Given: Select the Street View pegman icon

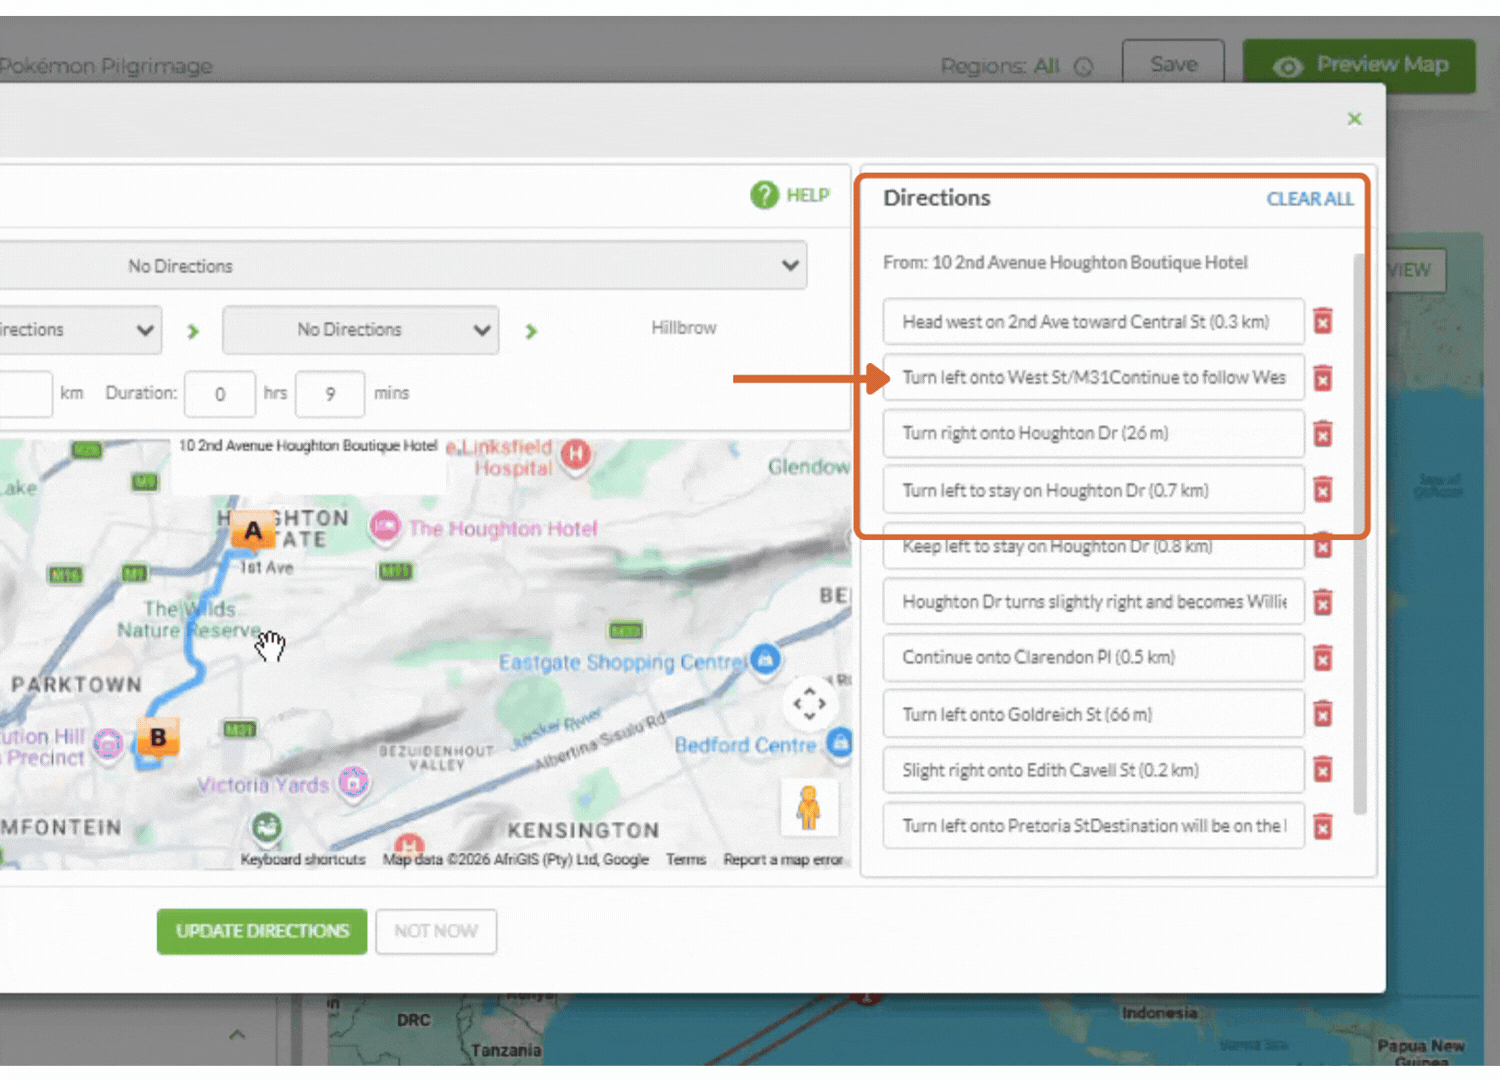Looking at the screenshot, I should point(809,807).
